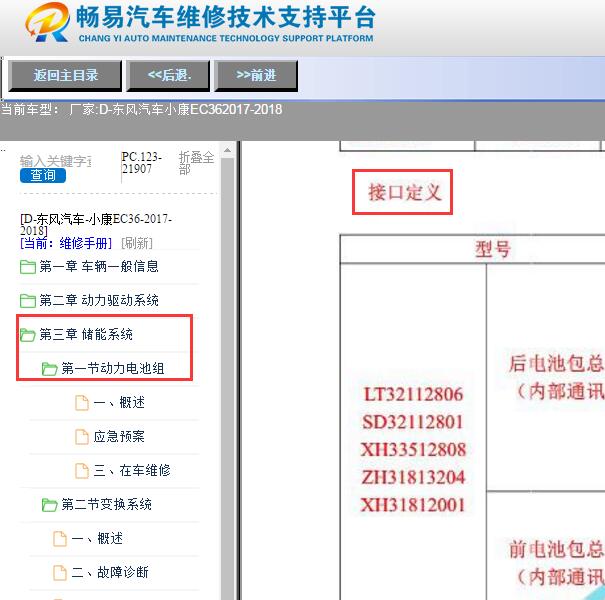605x600 pixels.
Task: Click the blue 查询 search button
Action: click(x=43, y=176)
